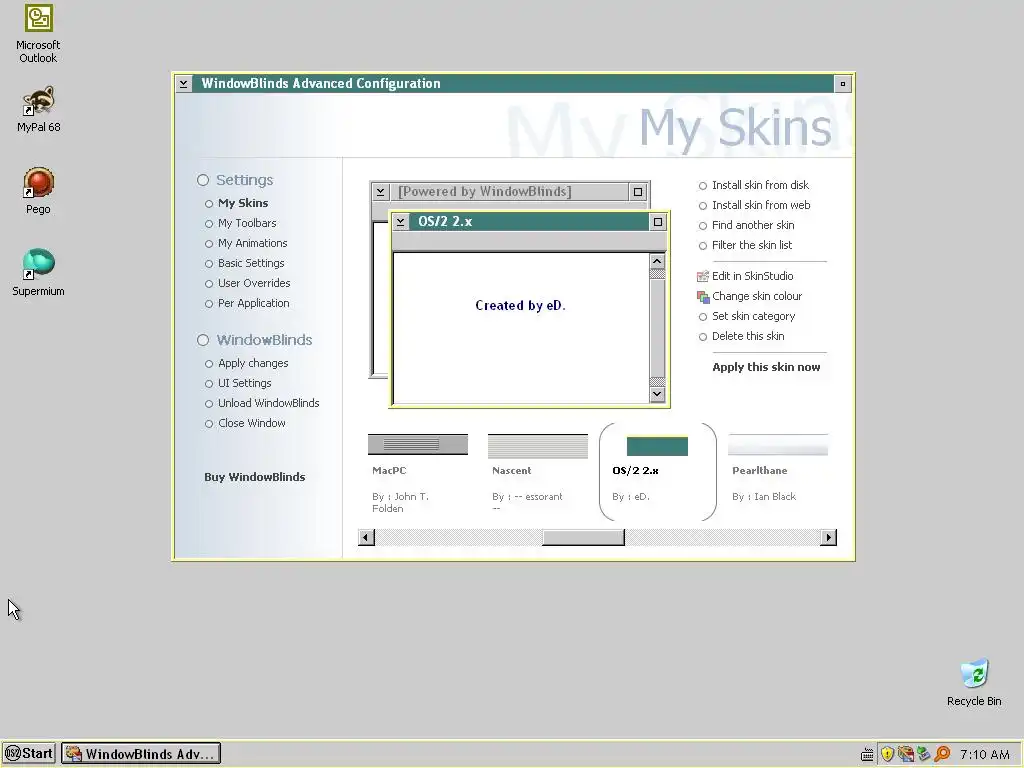
Task: Click the WindowBlinds tray icon
Action: (x=905, y=754)
